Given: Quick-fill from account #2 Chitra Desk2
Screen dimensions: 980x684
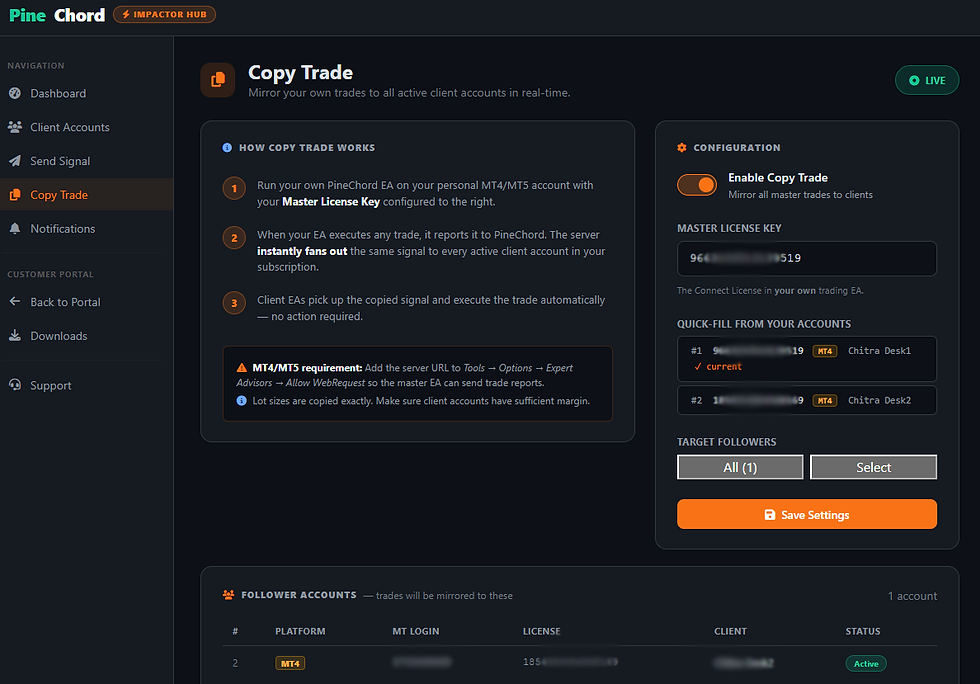Looking at the screenshot, I should pos(807,400).
